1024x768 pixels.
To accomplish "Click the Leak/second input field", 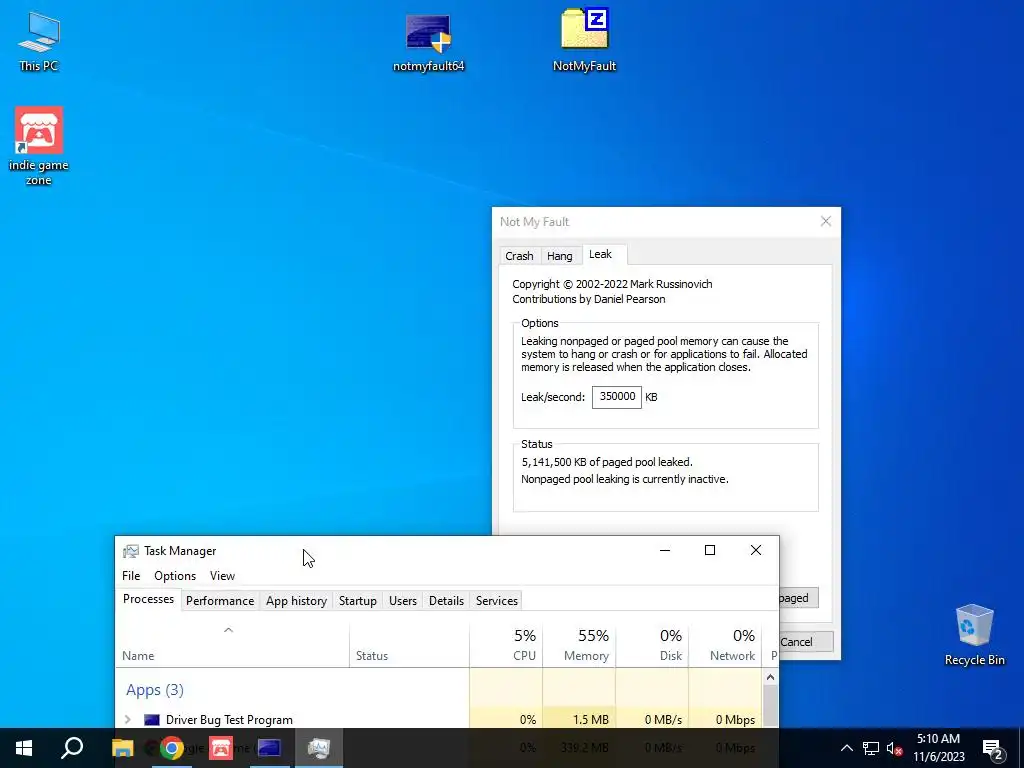I will (x=616, y=396).
